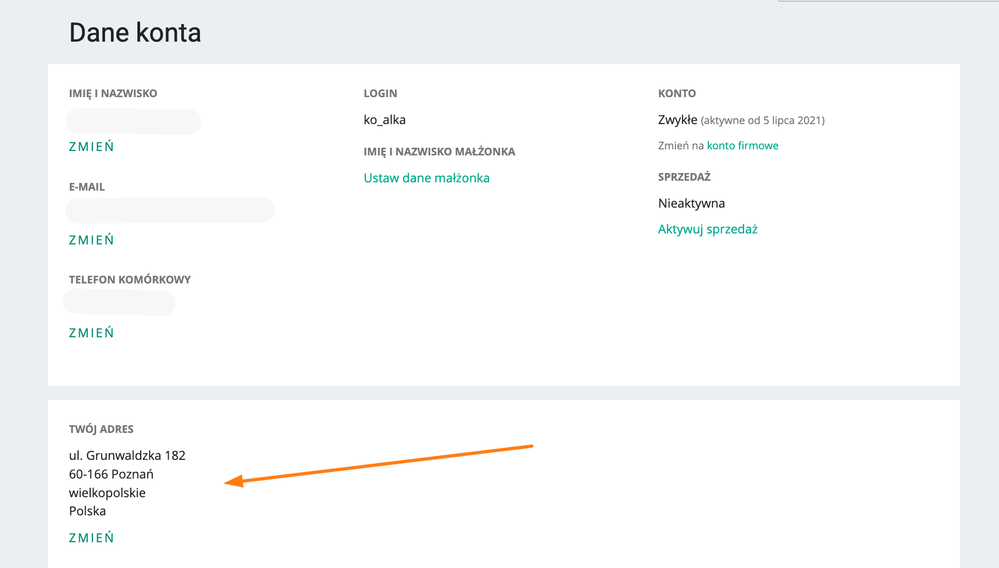Image resolution: width=999 pixels, height=568 pixels.
Task: Change address via ZMIEŃ under Twój adres
Action: click(x=91, y=538)
